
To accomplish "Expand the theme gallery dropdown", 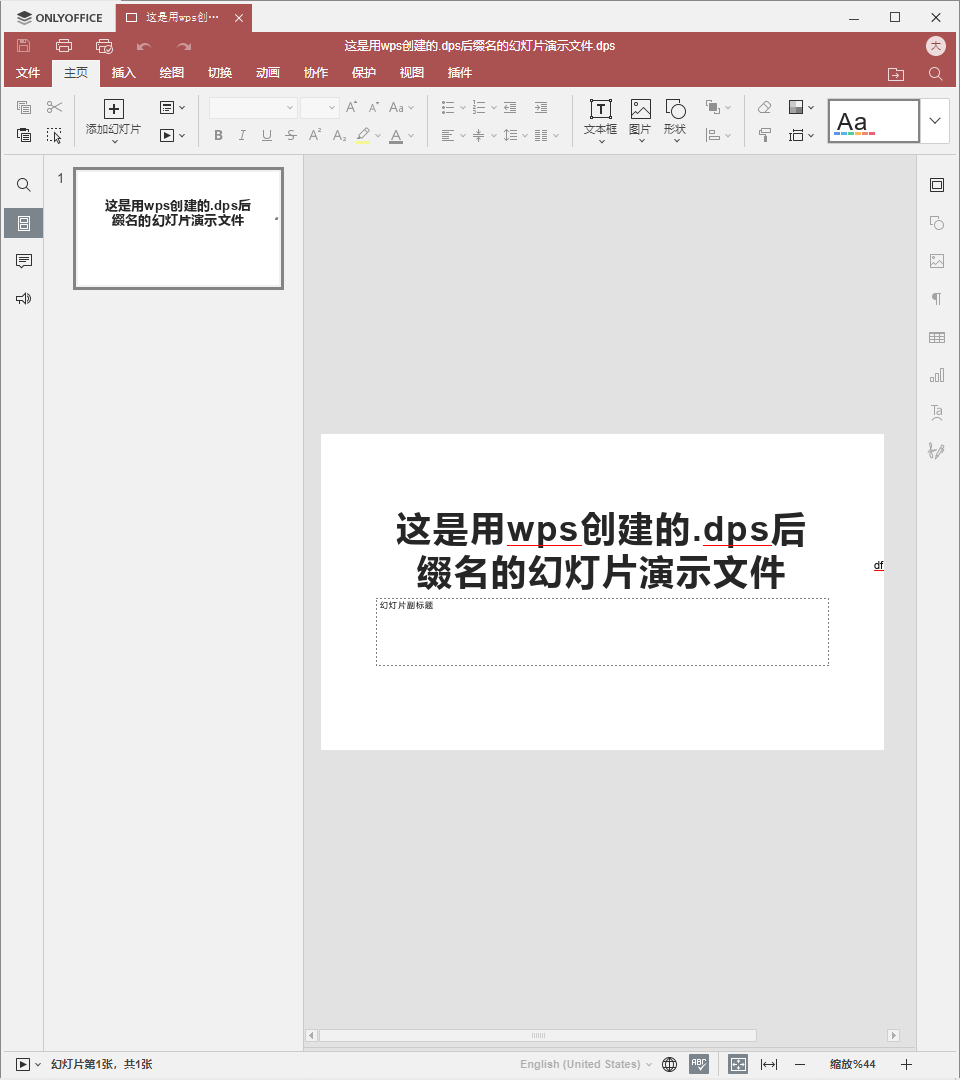I will [x=934, y=120].
